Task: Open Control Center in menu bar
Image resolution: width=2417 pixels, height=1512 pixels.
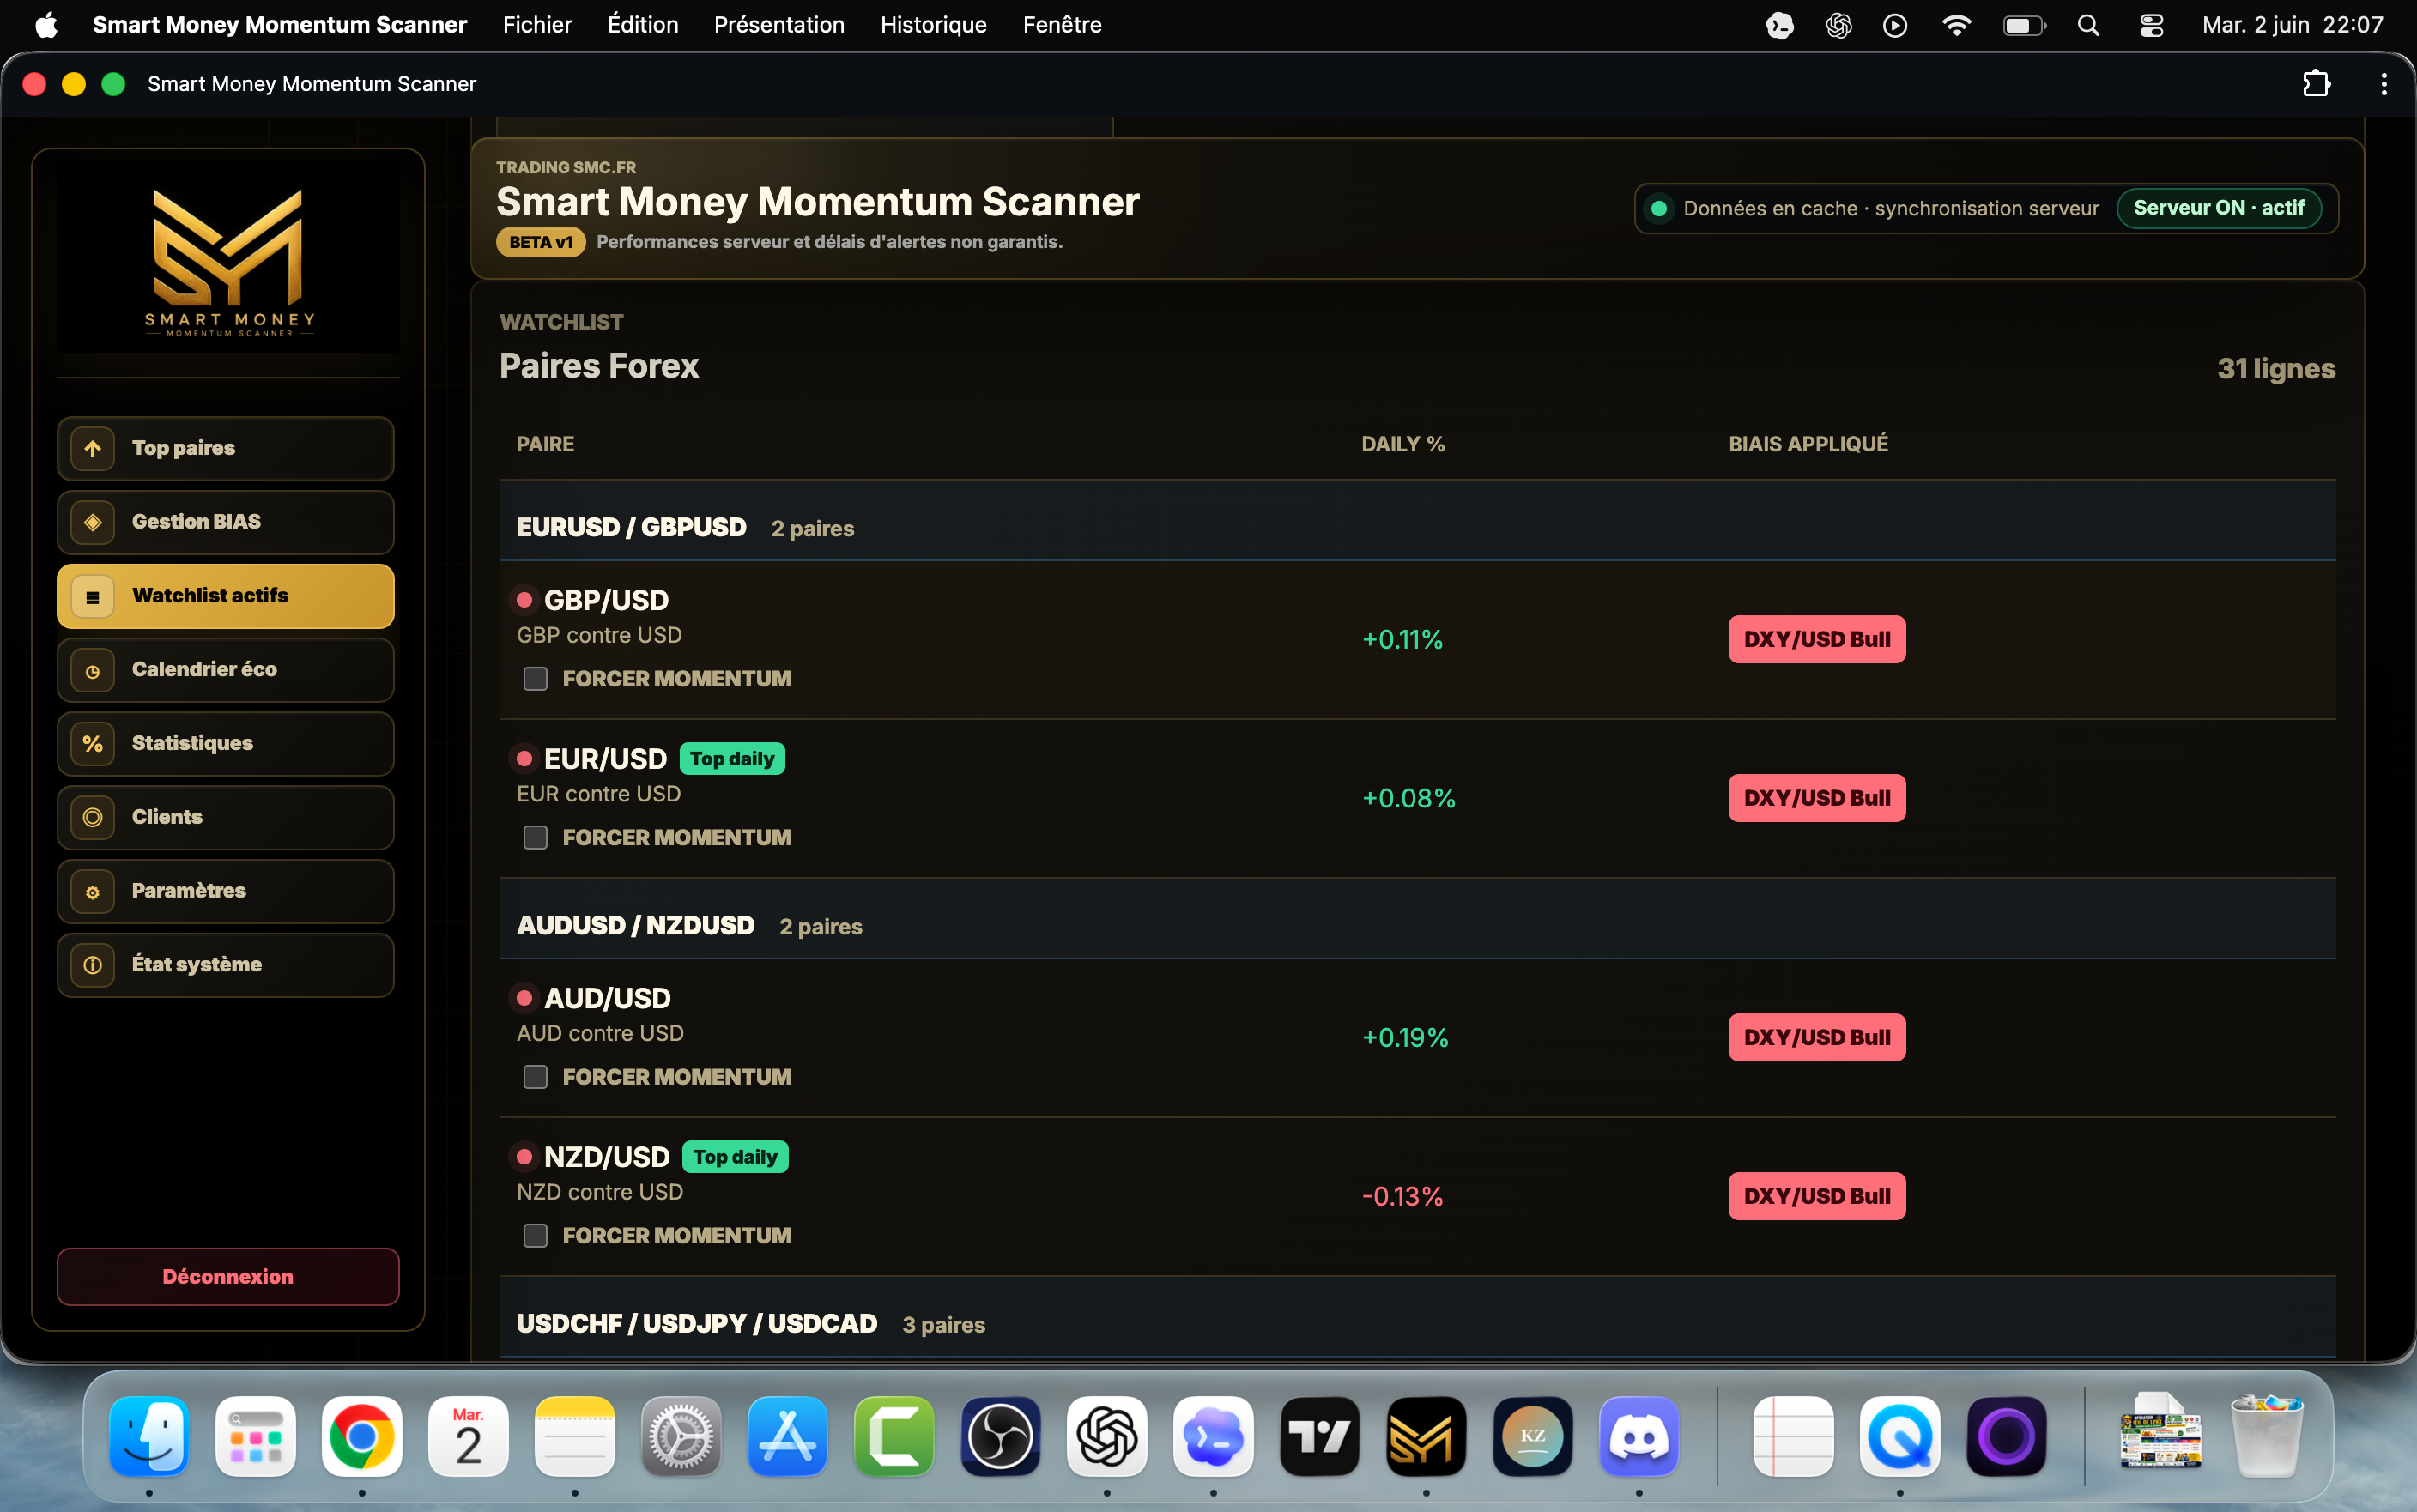Action: tap(2151, 25)
